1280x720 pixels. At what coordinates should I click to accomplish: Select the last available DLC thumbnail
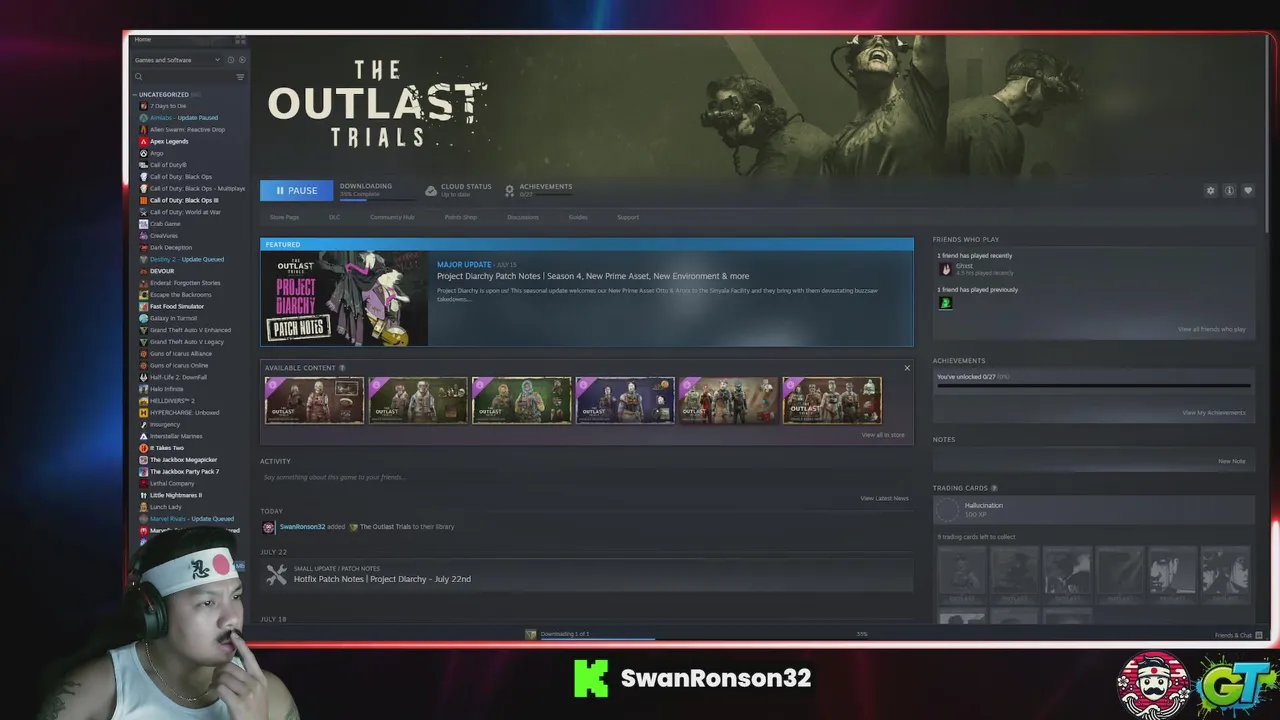(832, 400)
